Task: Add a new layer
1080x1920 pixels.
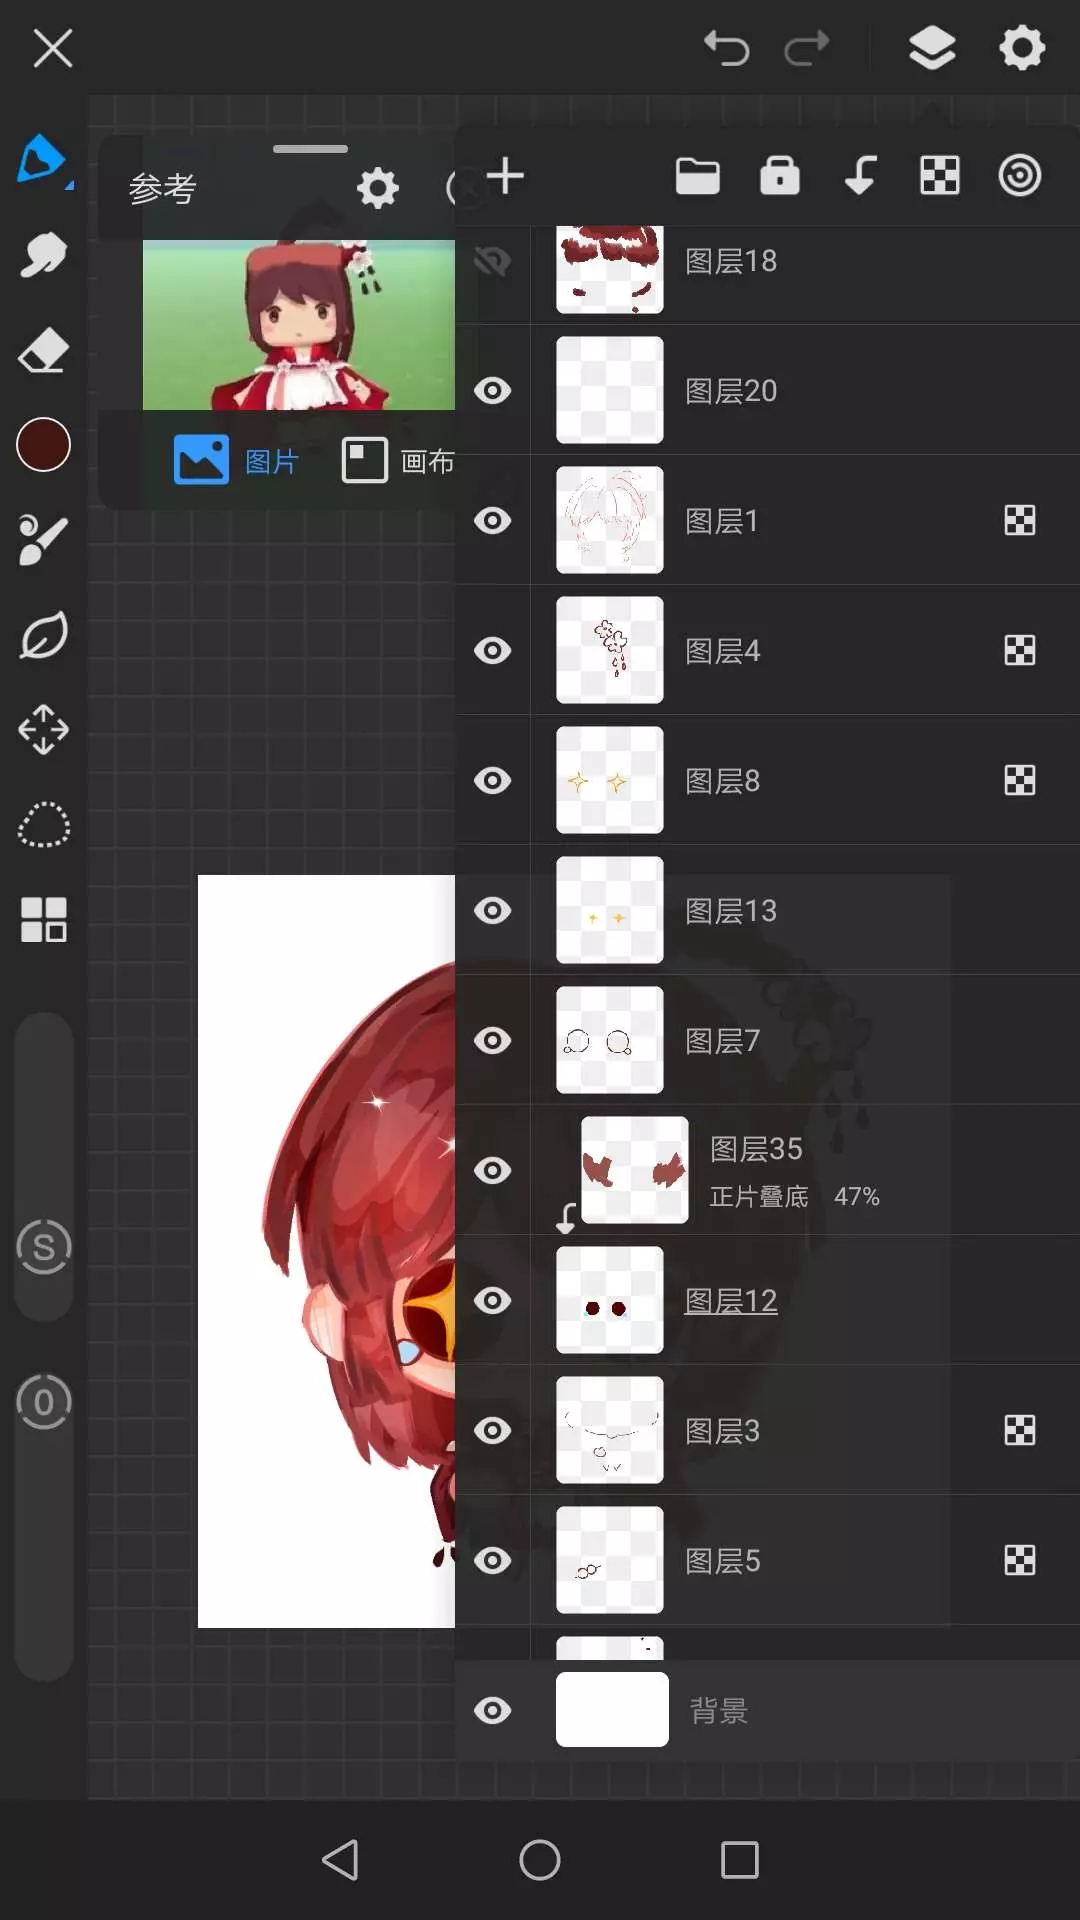Action: click(505, 176)
